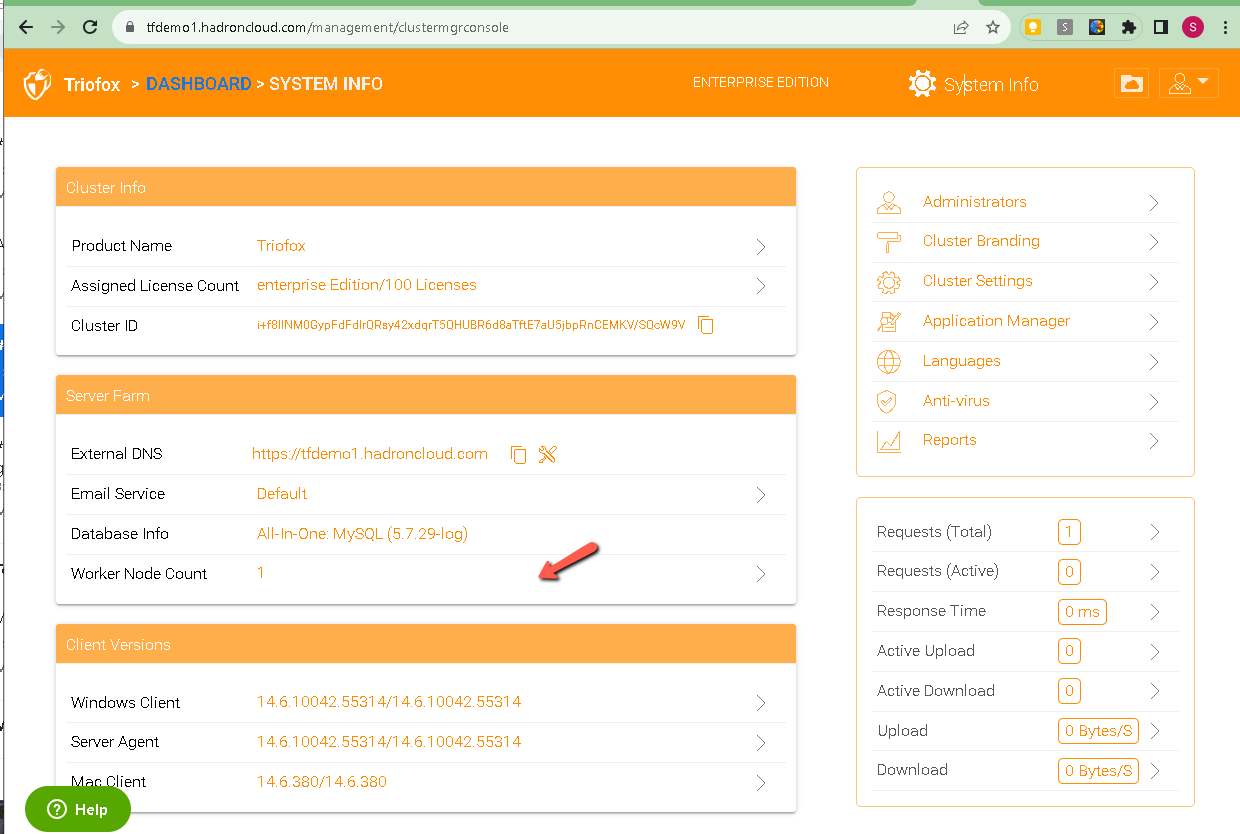The image size is (1240, 834).
Task: Click the Administrators person icon
Action: click(x=888, y=202)
